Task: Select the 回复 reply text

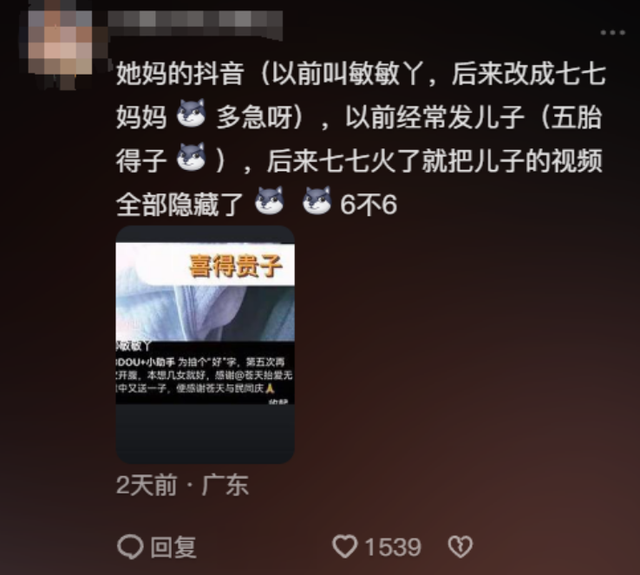Action: pyautogui.click(x=173, y=547)
